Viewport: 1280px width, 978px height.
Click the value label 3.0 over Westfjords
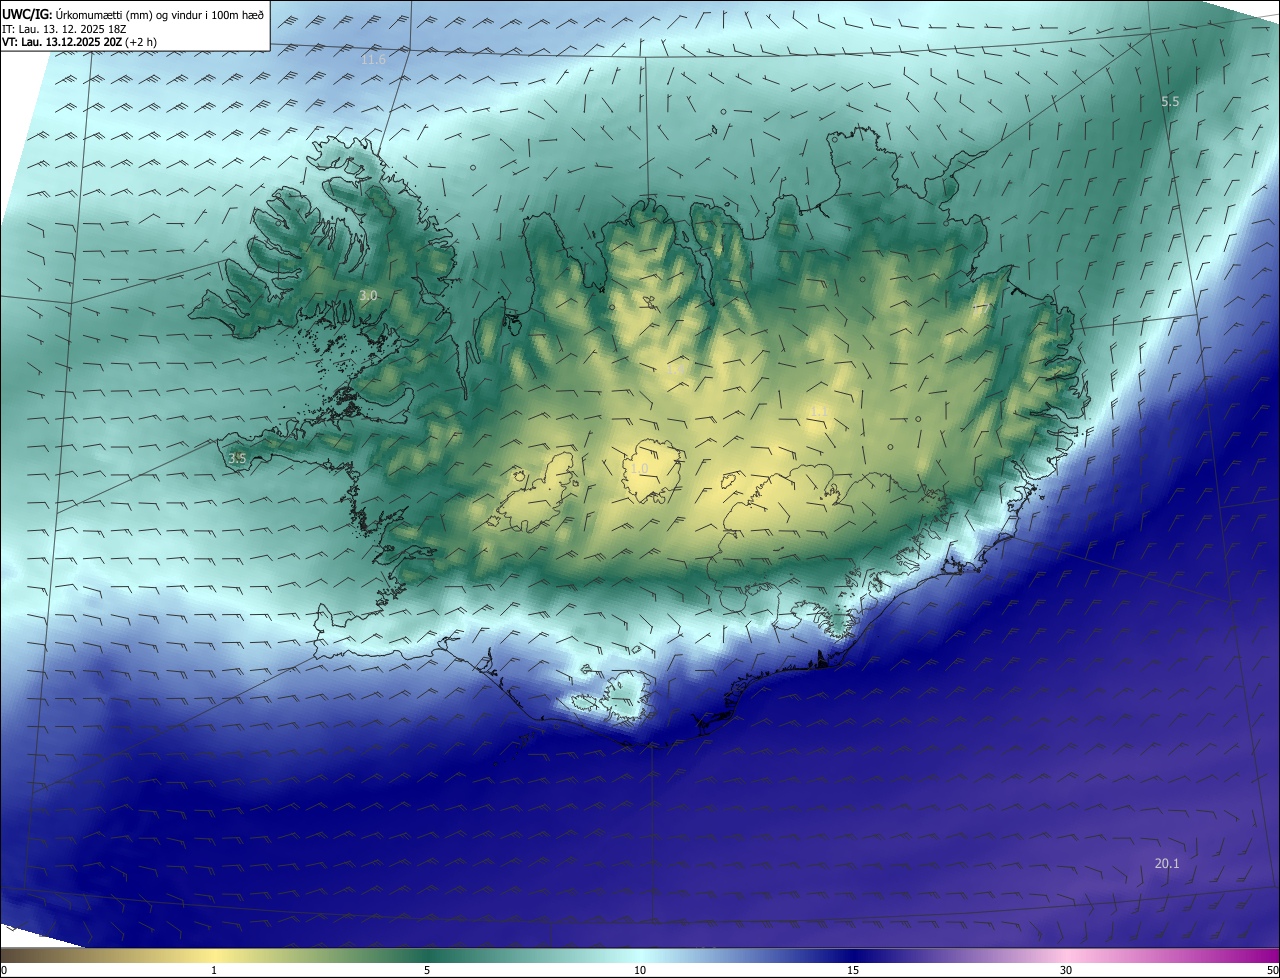pos(368,296)
